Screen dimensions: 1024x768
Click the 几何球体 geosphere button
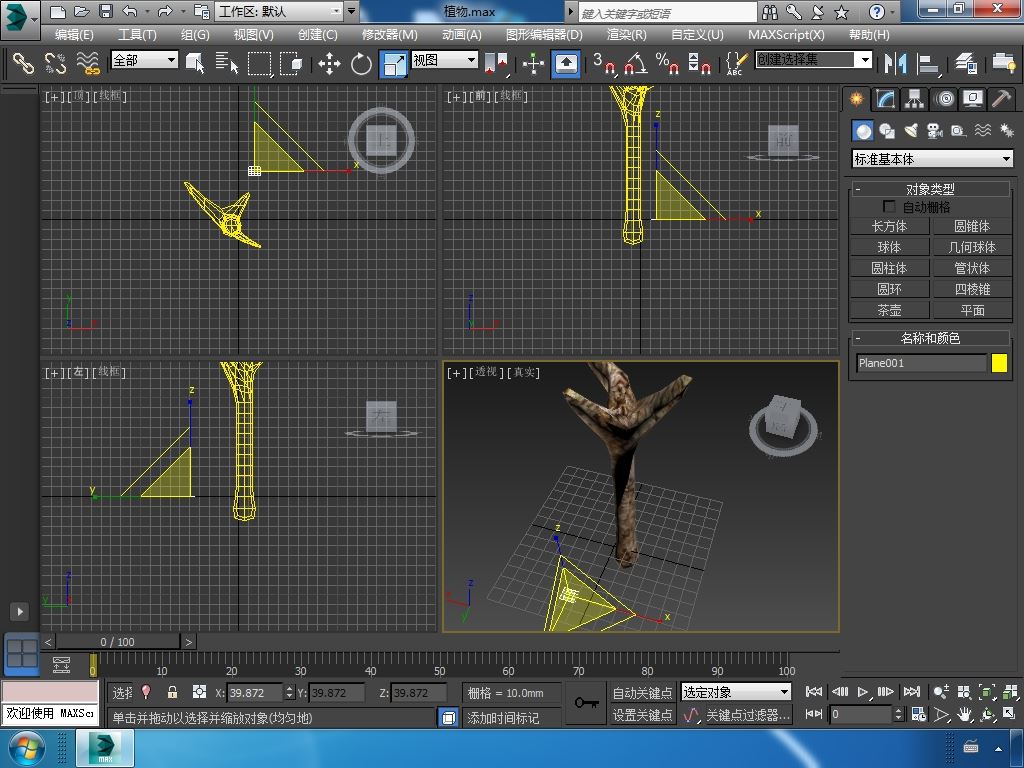pyautogui.click(x=972, y=248)
